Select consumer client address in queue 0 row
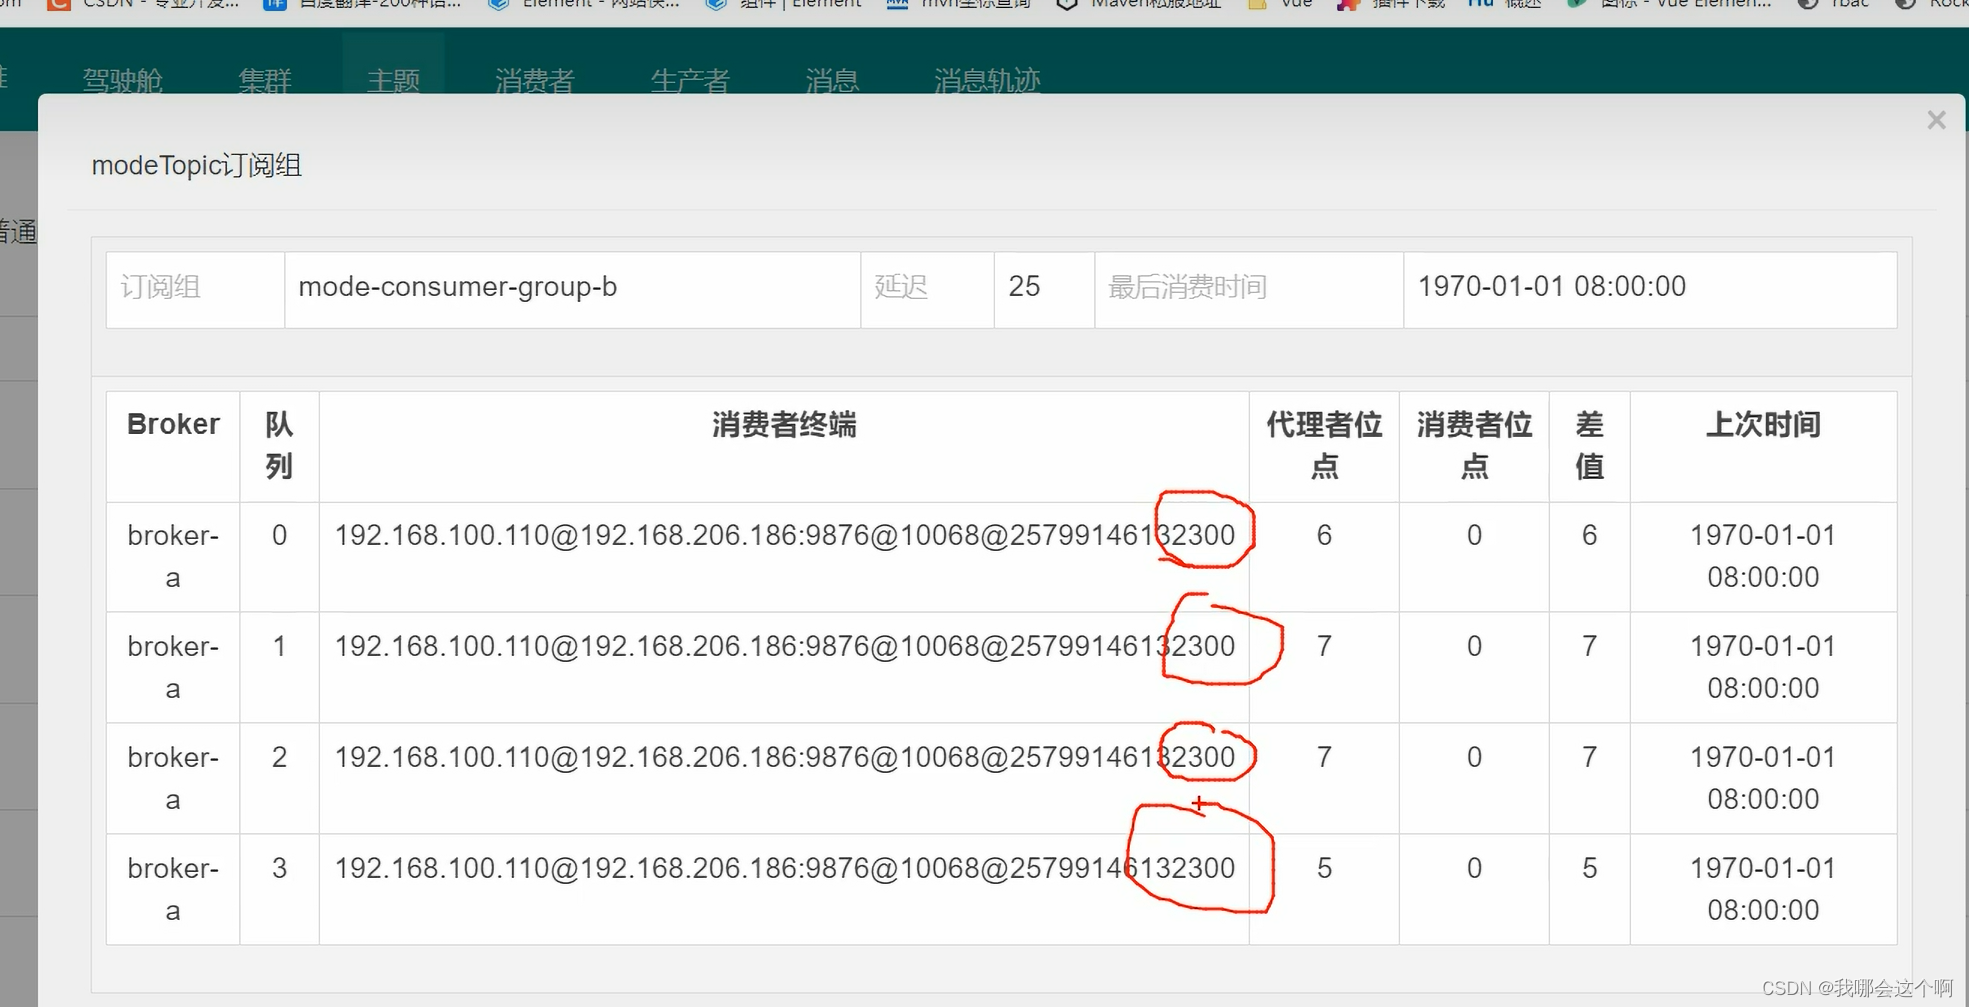 [x=785, y=535]
